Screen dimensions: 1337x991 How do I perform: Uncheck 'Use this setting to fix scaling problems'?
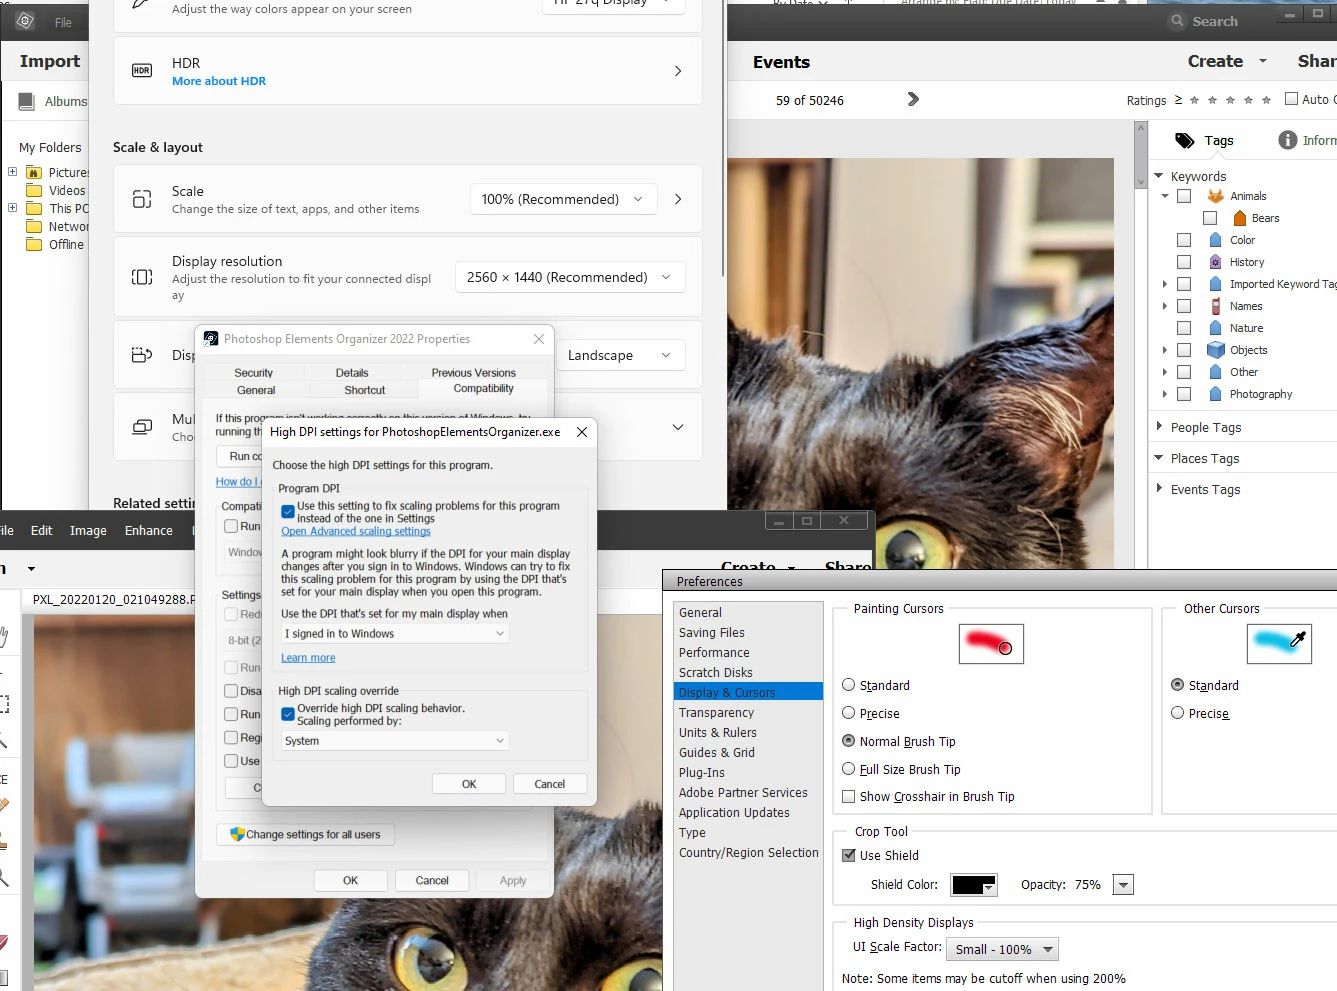288,511
